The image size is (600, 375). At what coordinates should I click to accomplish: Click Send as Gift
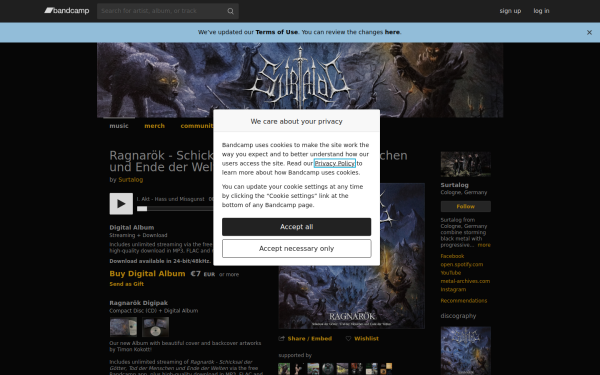pyautogui.click(x=127, y=284)
